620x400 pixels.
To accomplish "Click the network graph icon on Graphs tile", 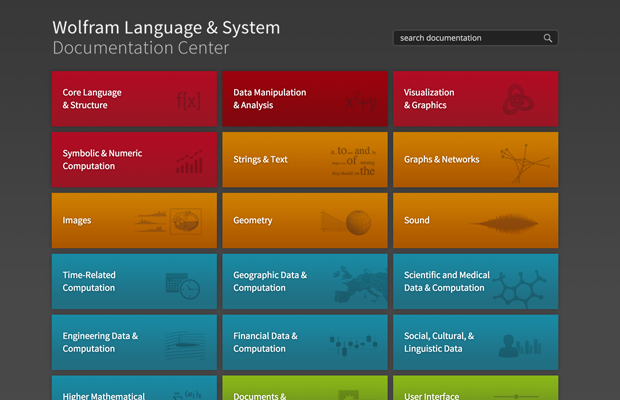I will tap(525, 163).
